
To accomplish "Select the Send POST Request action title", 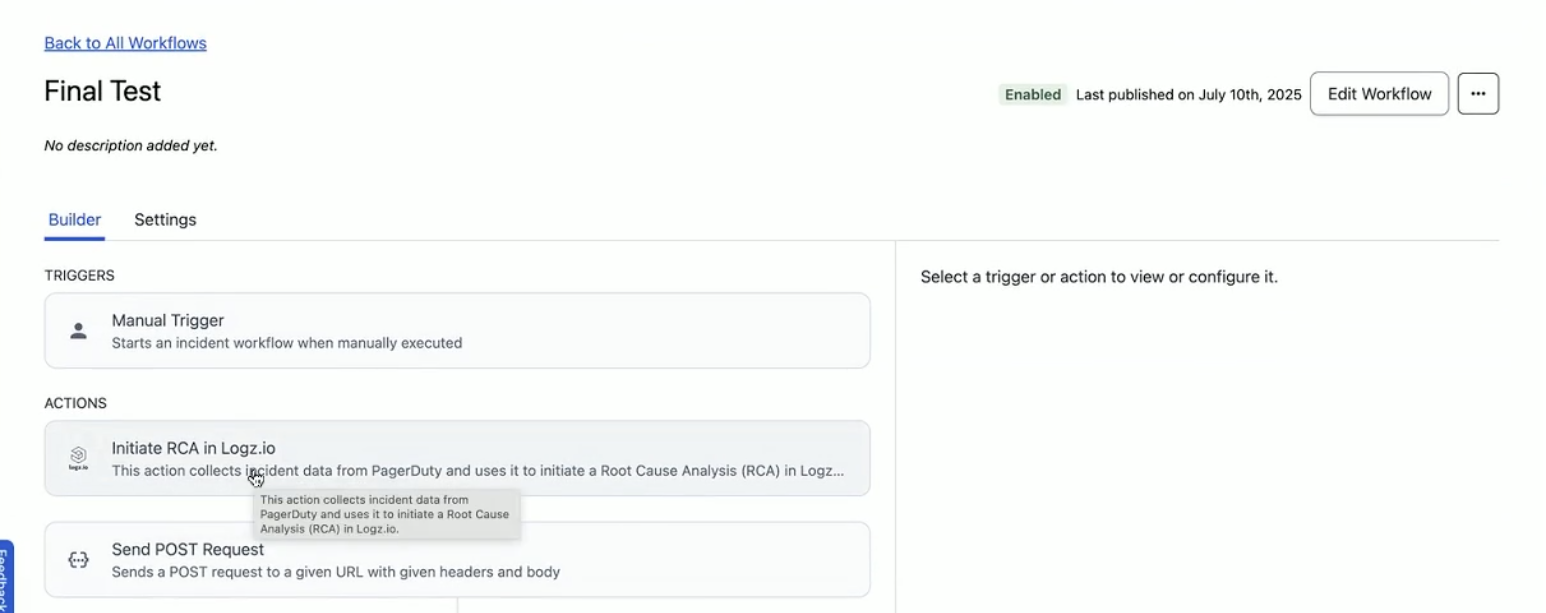I will pyautogui.click(x=188, y=549).
